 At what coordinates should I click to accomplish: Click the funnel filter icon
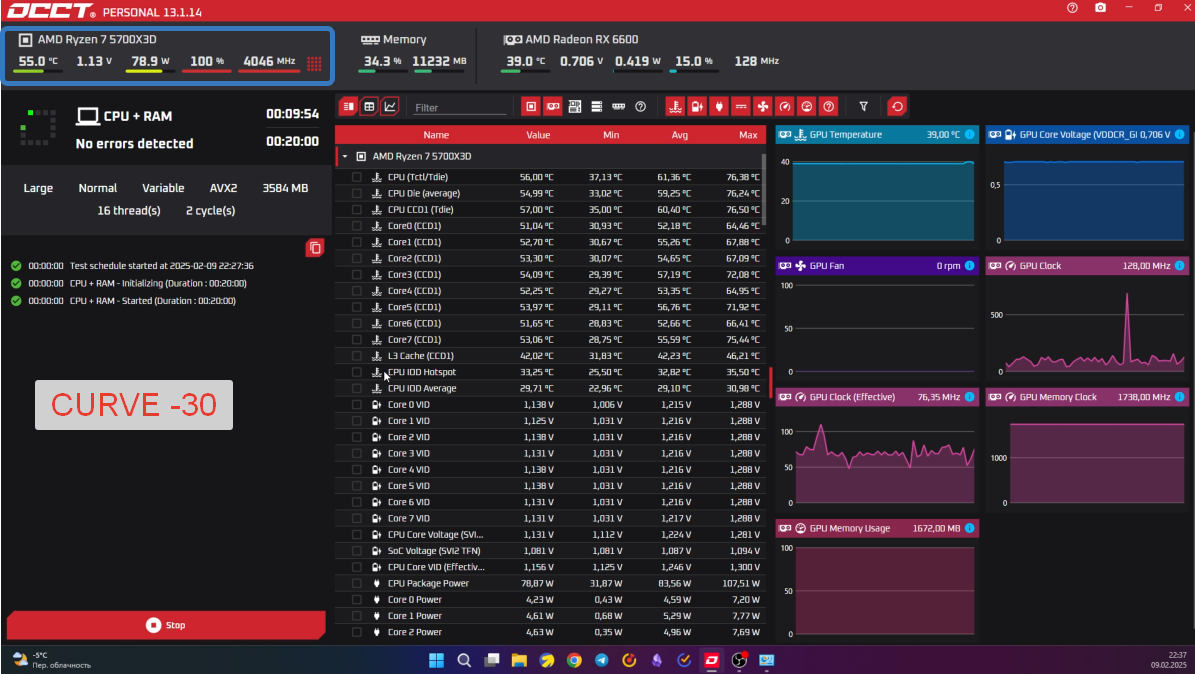point(863,107)
